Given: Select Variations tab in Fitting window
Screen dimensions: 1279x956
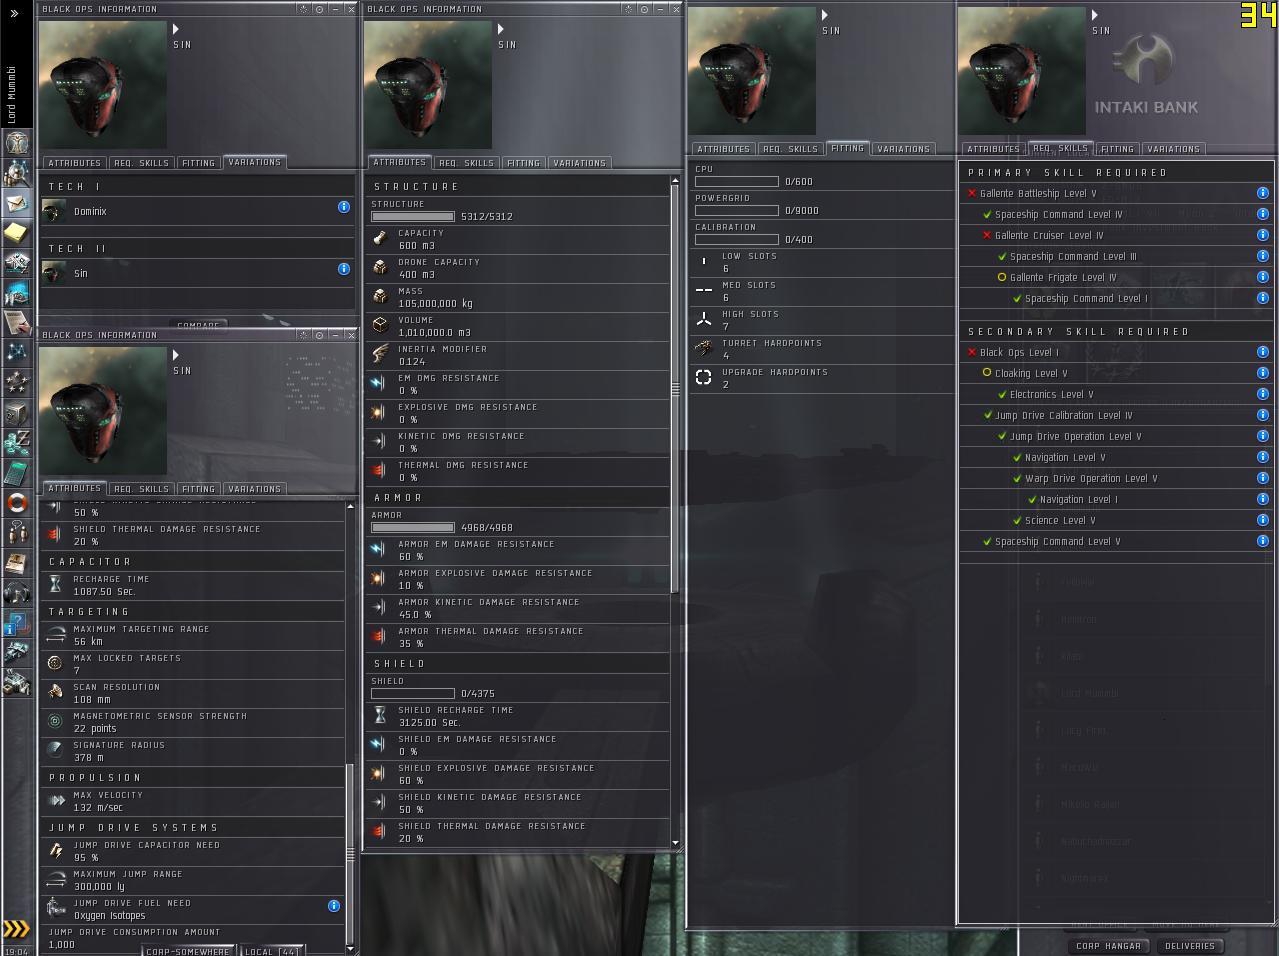Looking at the screenshot, I should click(x=904, y=148).
